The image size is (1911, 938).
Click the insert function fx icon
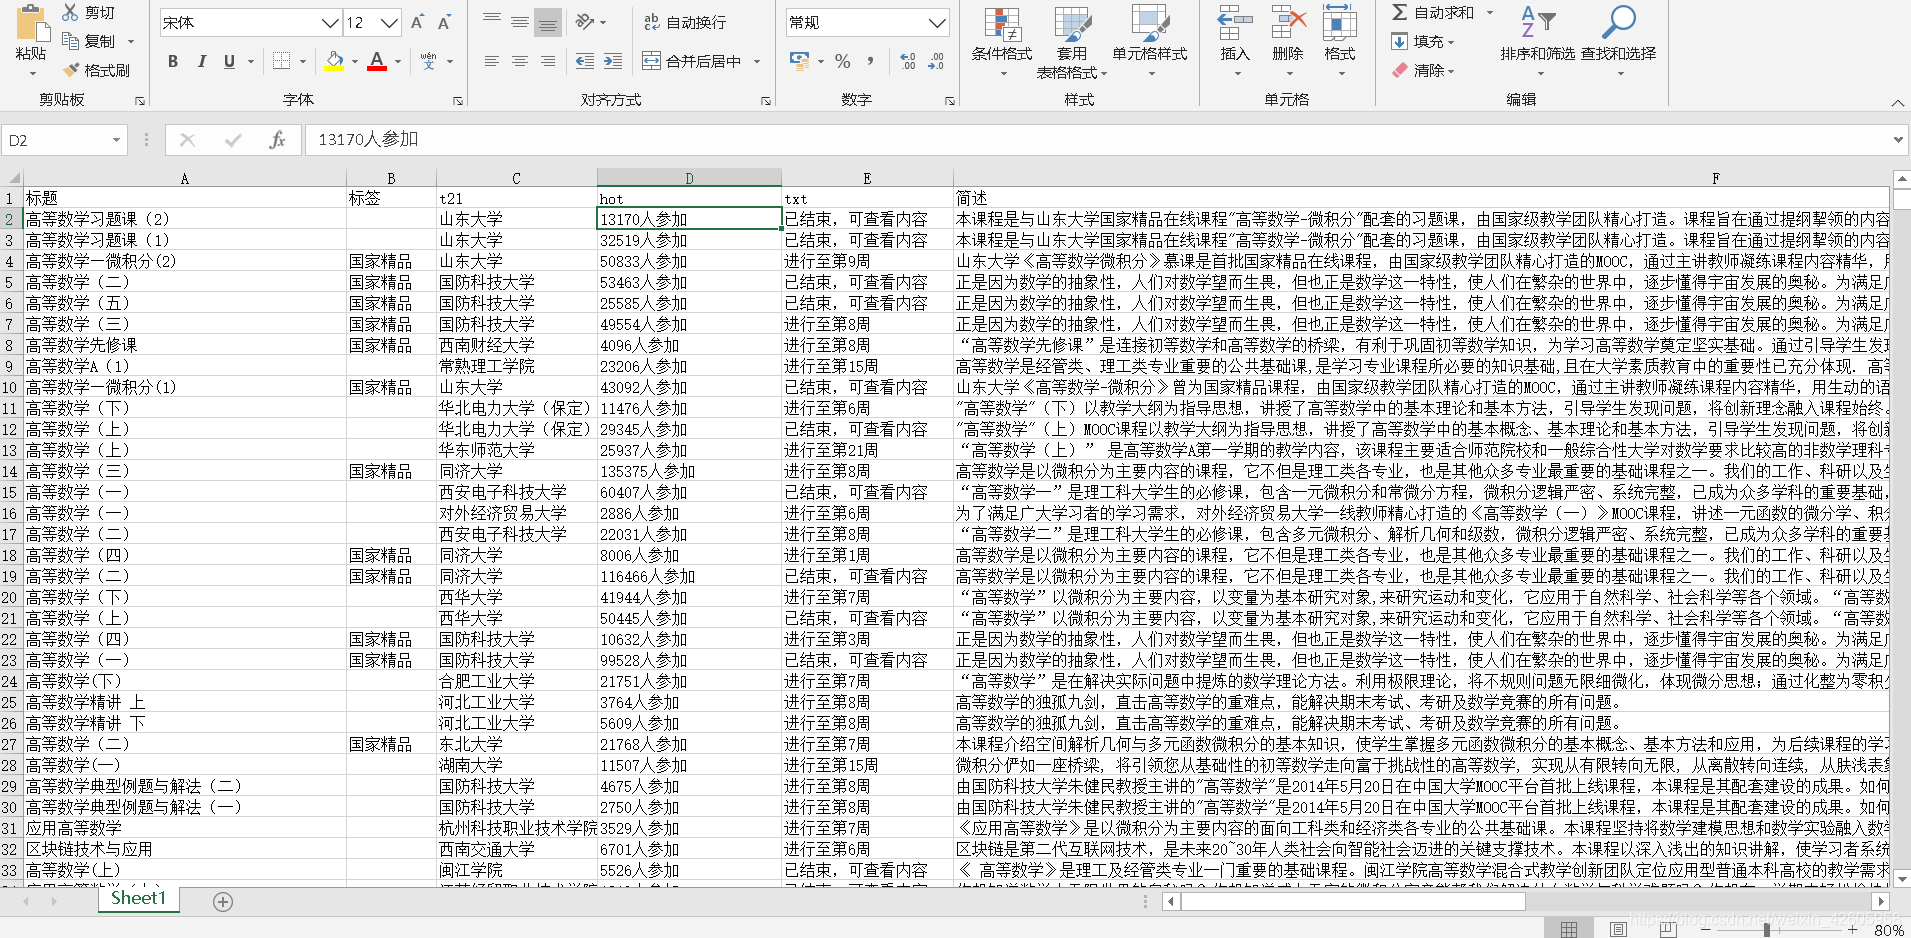tap(277, 140)
